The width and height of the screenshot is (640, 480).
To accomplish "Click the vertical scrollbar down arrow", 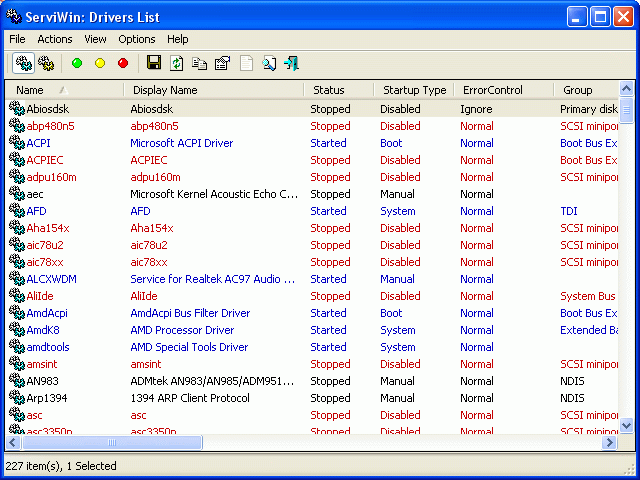I will click(x=626, y=426).
